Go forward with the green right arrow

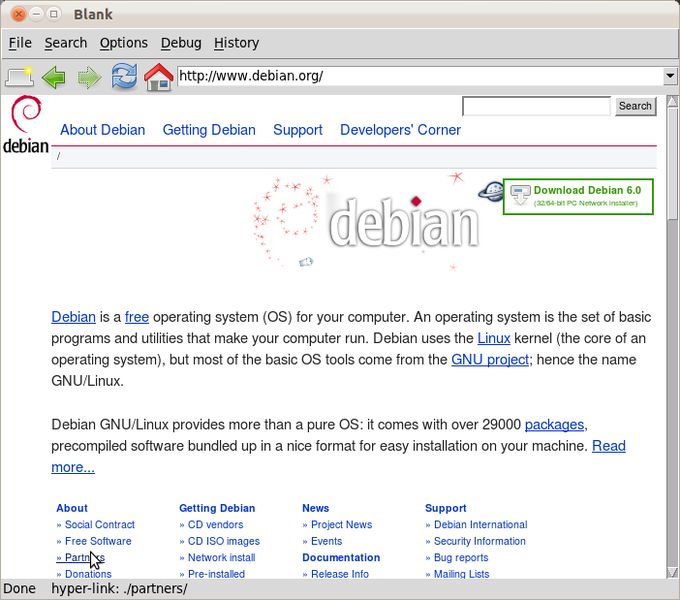[x=89, y=78]
